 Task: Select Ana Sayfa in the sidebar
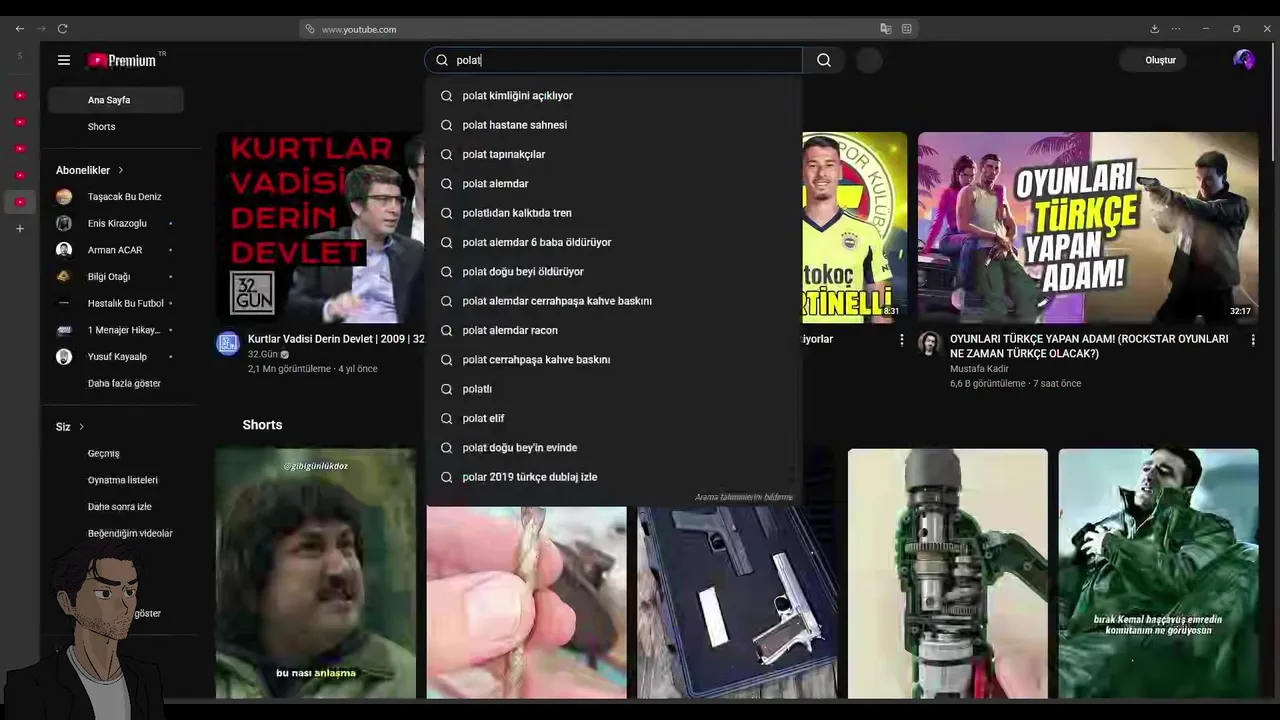coord(116,100)
